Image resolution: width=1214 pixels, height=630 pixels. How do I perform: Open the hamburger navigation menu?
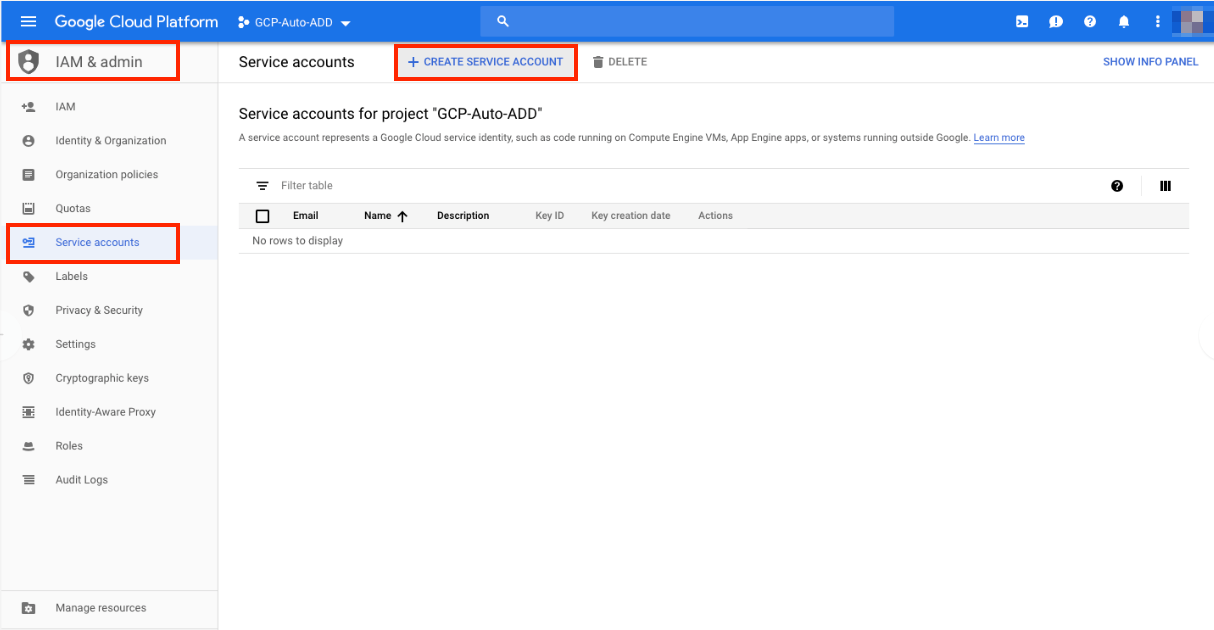[x=28, y=21]
